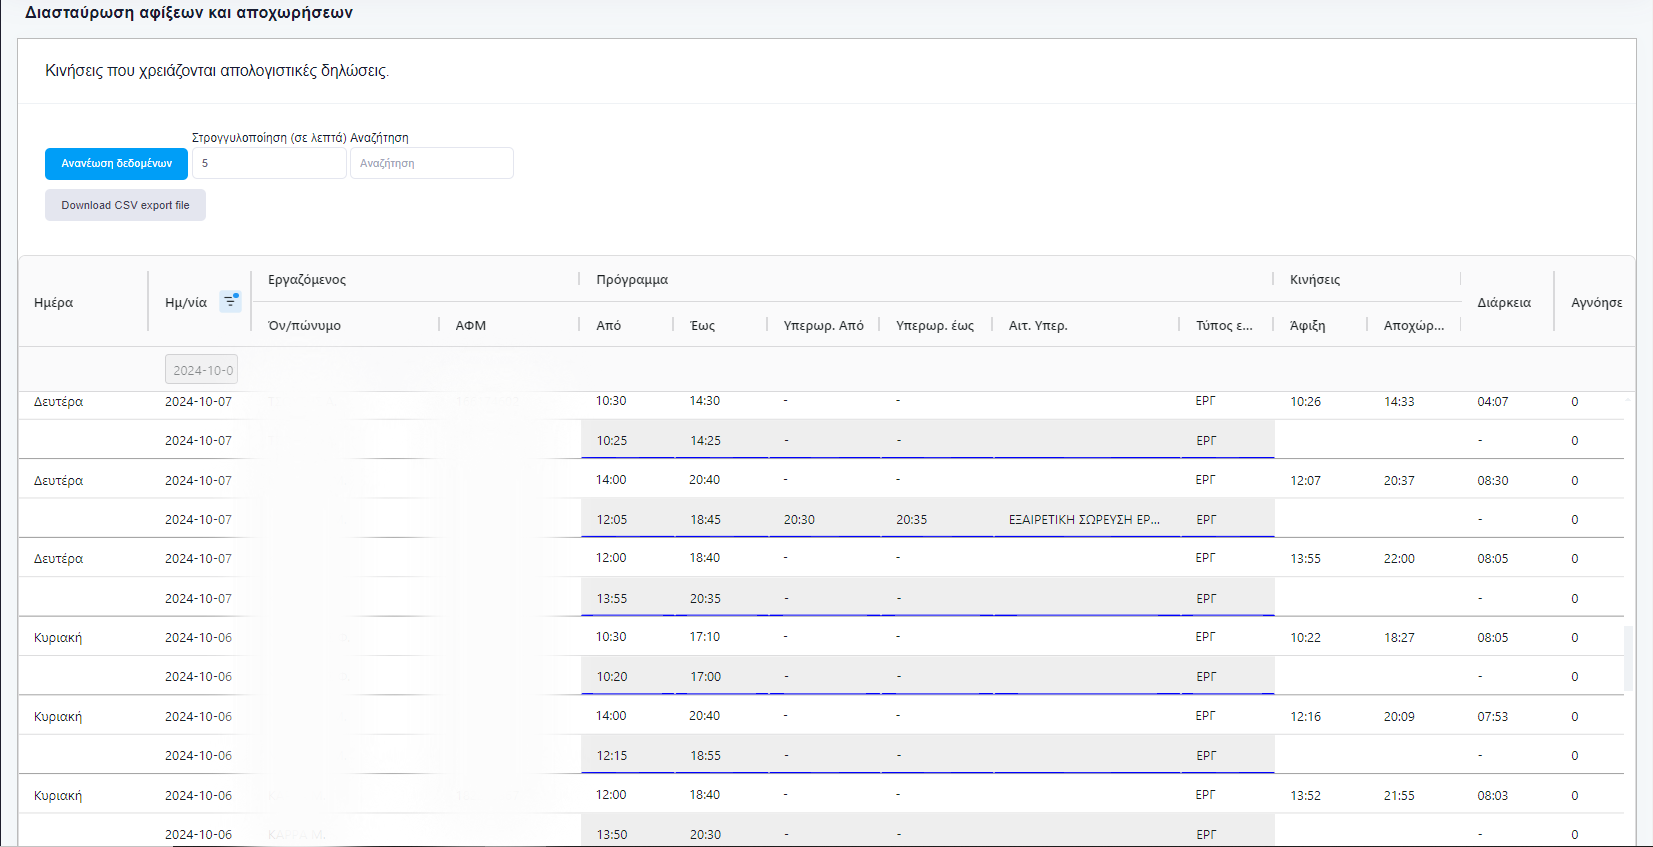Image resolution: width=1653 pixels, height=847 pixels.
Task: Sort by the Διάρκεια column header
Action: [1504, 302]
